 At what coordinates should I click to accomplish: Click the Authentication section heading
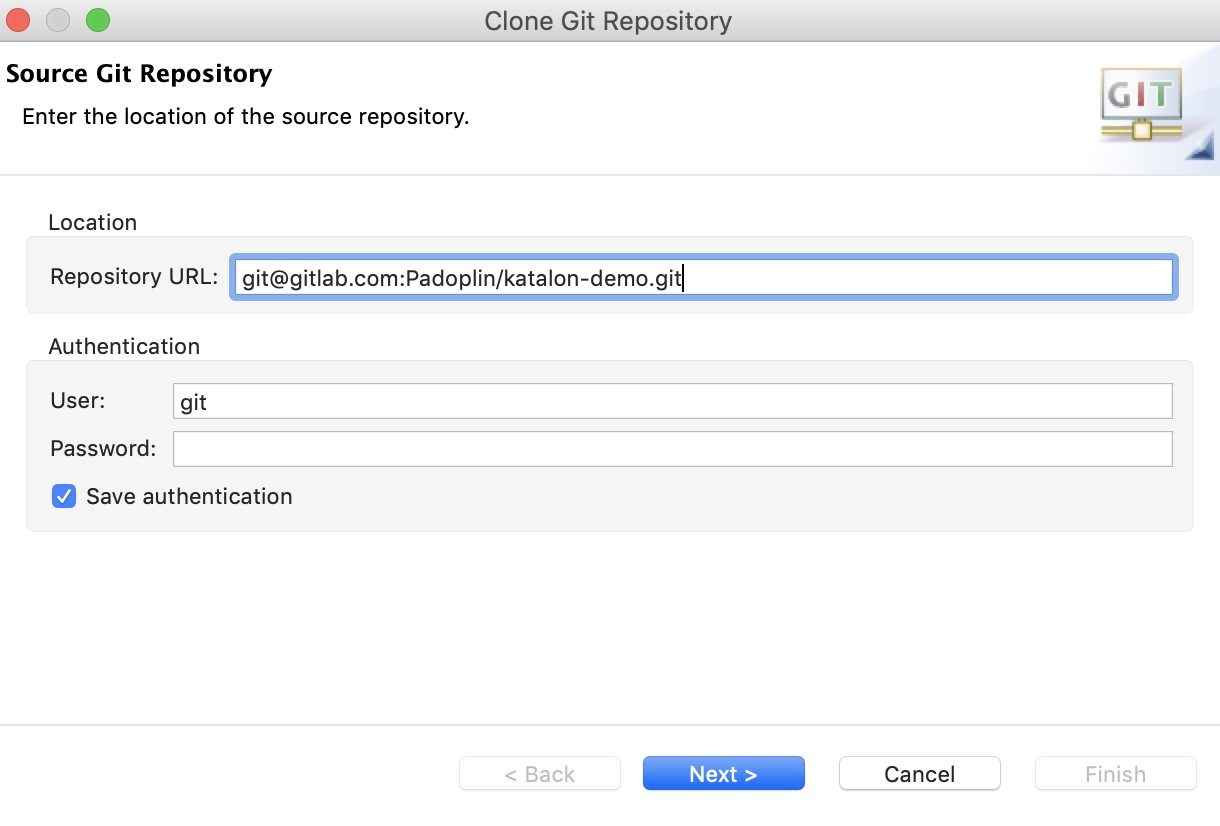124,346
